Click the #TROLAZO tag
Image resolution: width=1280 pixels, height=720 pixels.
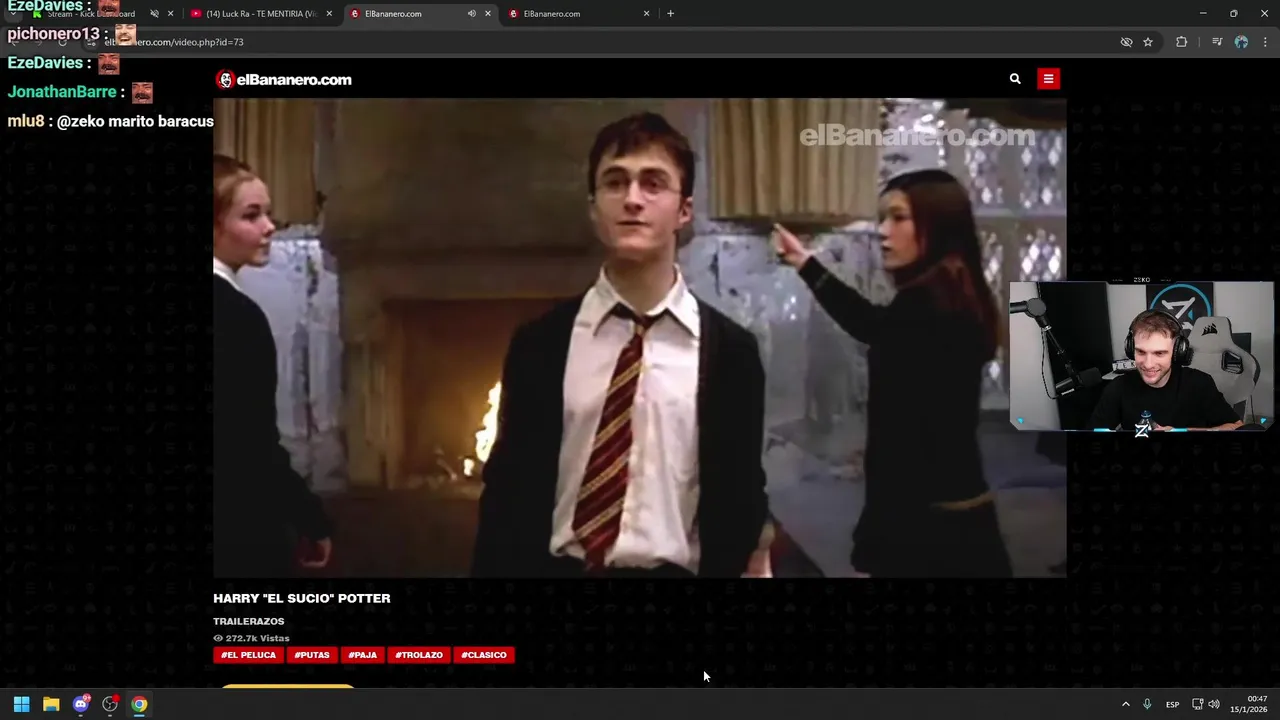tap(419, 655)
